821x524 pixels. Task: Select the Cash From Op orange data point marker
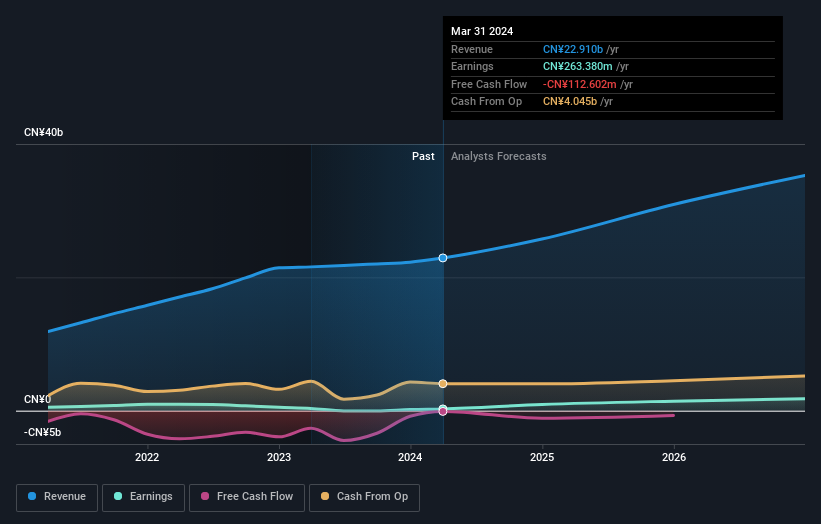[443, 384]
